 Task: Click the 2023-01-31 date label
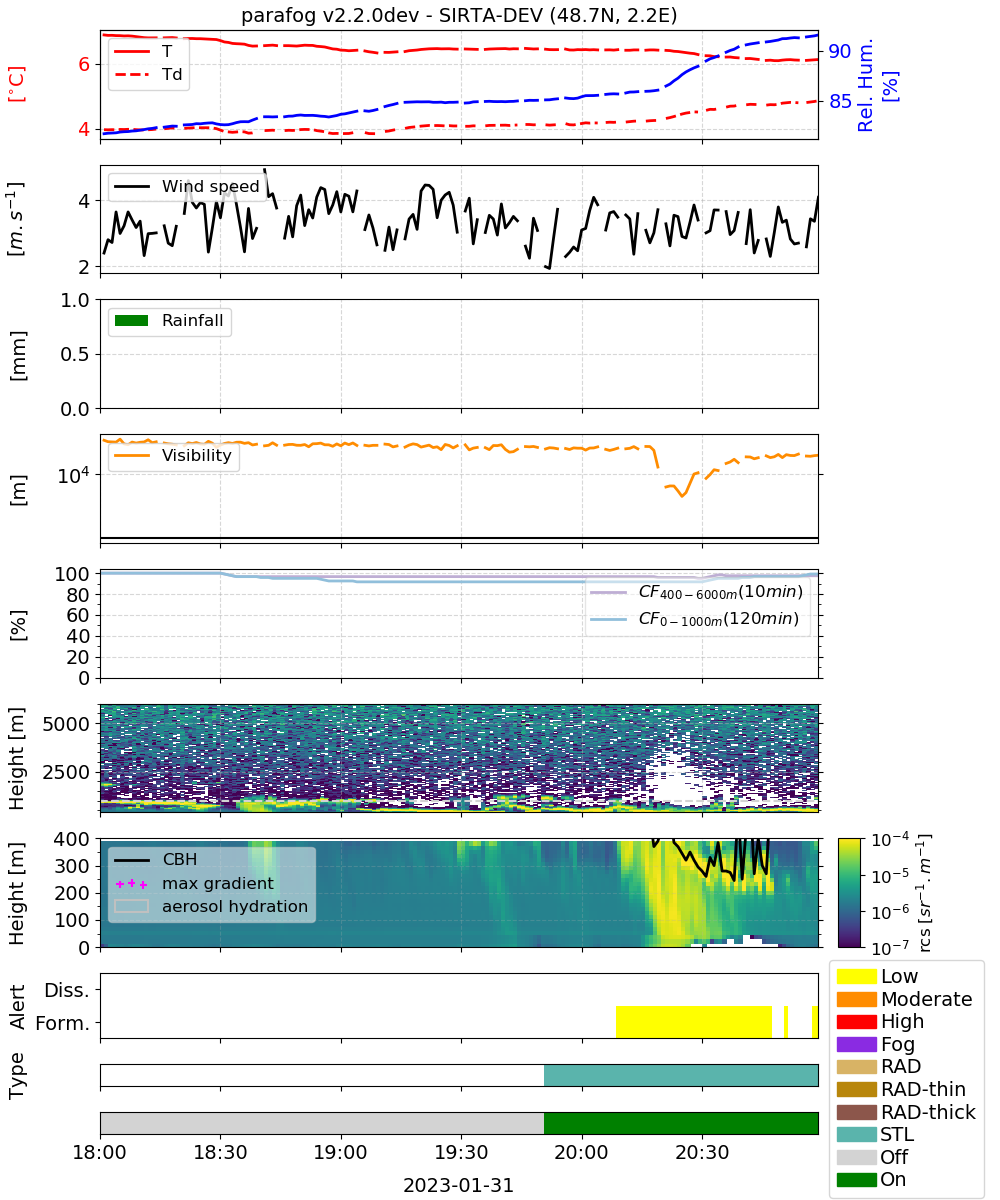(458, 1186)
